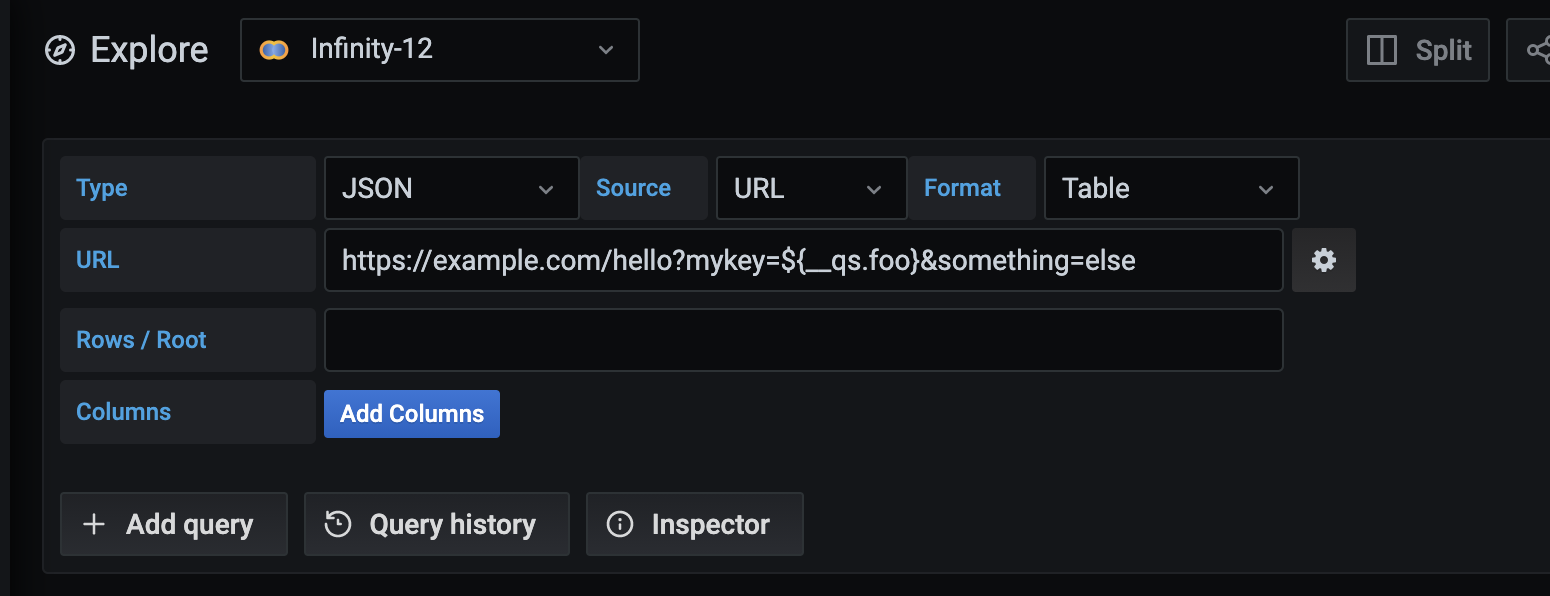
Task: Click the plus icon on Add query
Action: point(94,523)
